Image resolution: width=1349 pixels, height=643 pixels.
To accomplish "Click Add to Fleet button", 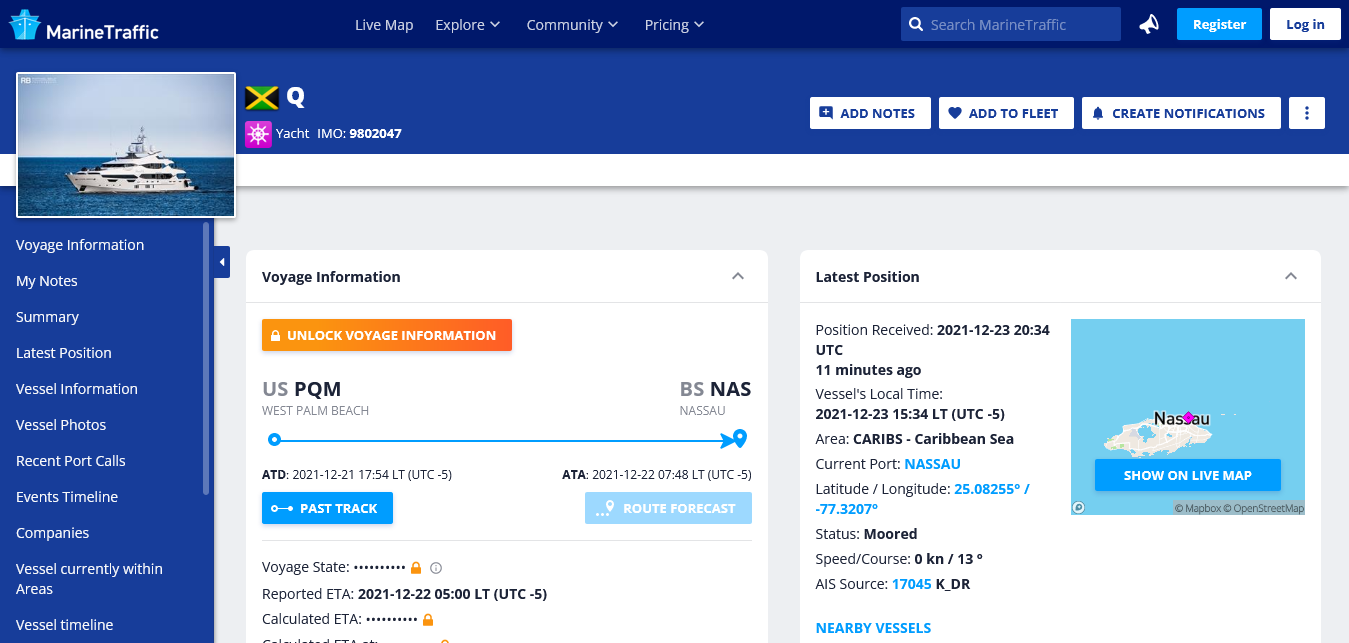I will (1006, 113).
